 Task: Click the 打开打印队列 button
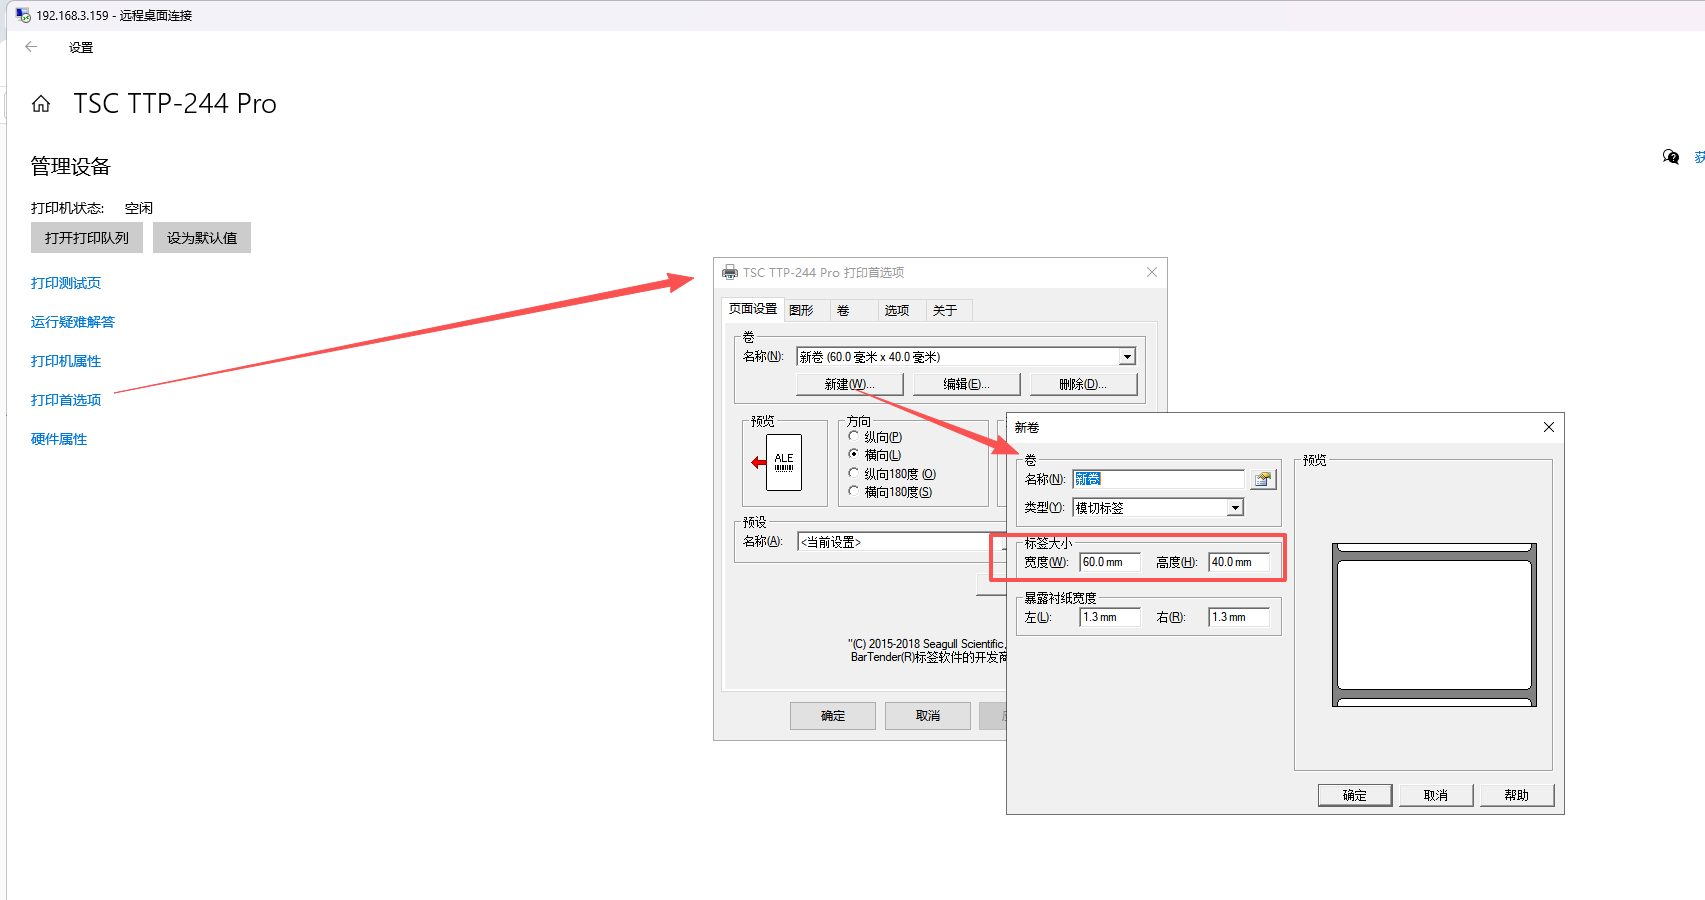(x=87, y=238)
